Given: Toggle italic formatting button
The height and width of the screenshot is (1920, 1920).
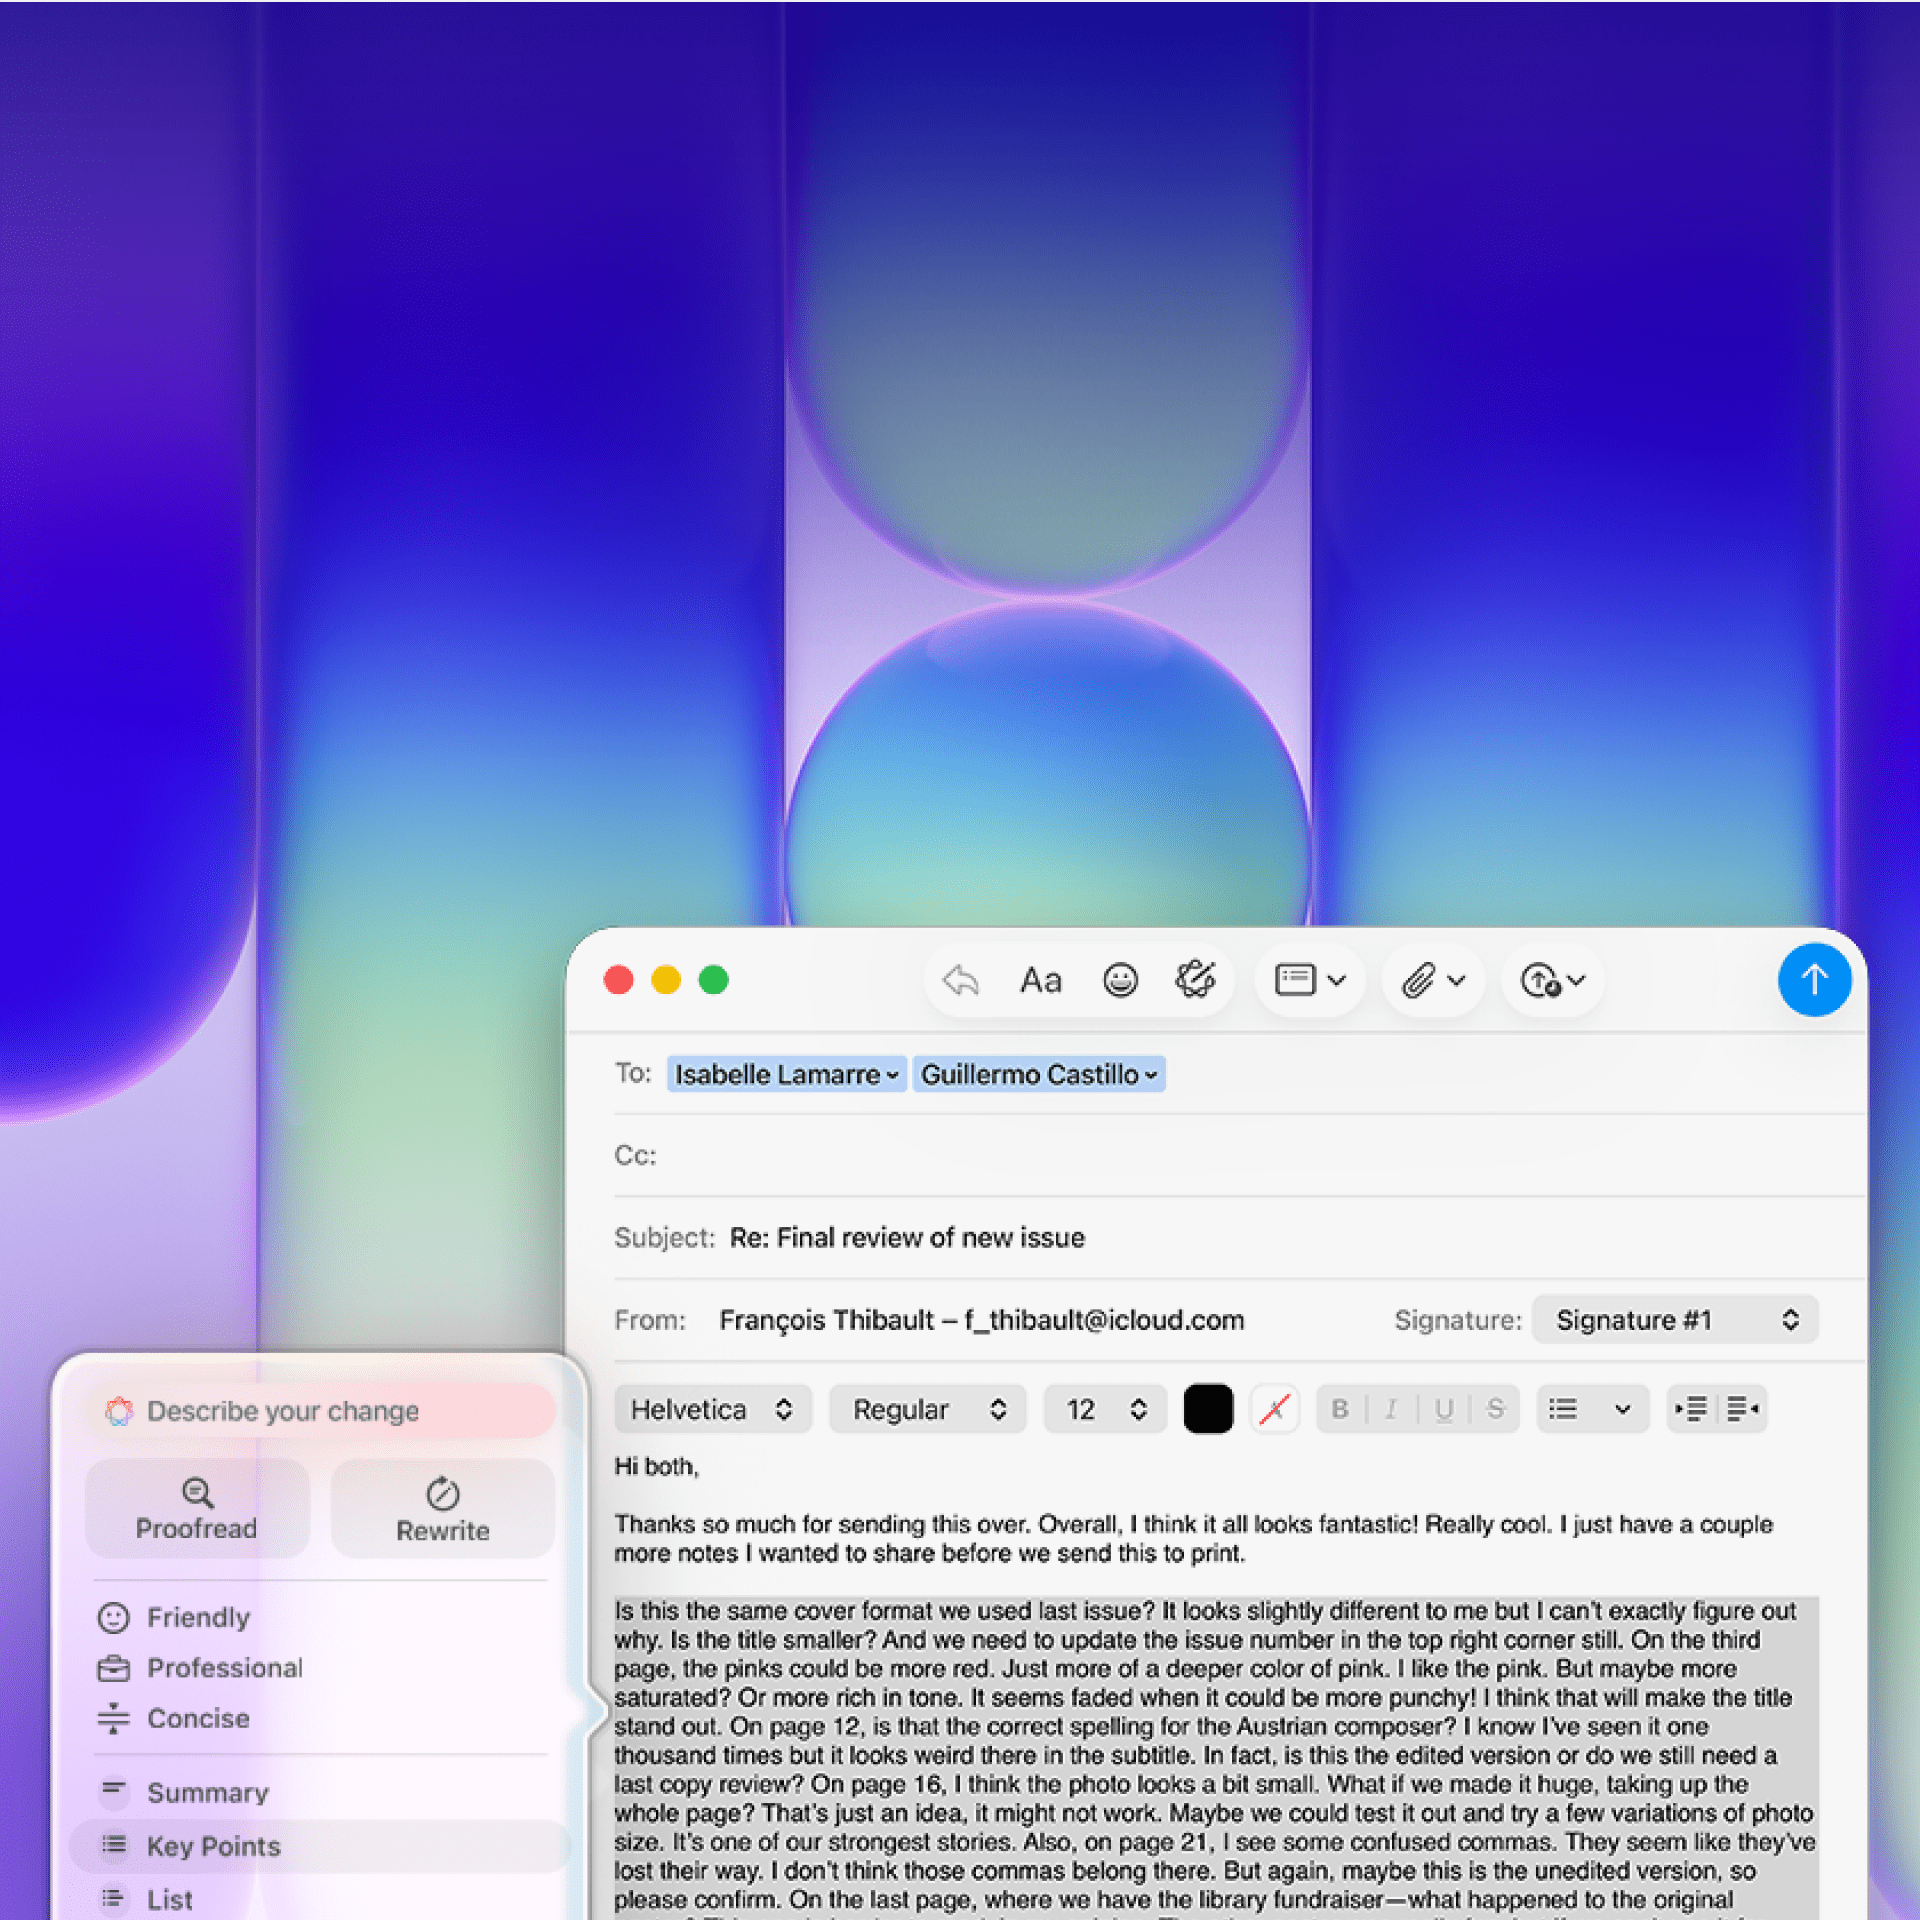Looking at the screenshot, I should pyautogui.click(x=1391, y=1409).
